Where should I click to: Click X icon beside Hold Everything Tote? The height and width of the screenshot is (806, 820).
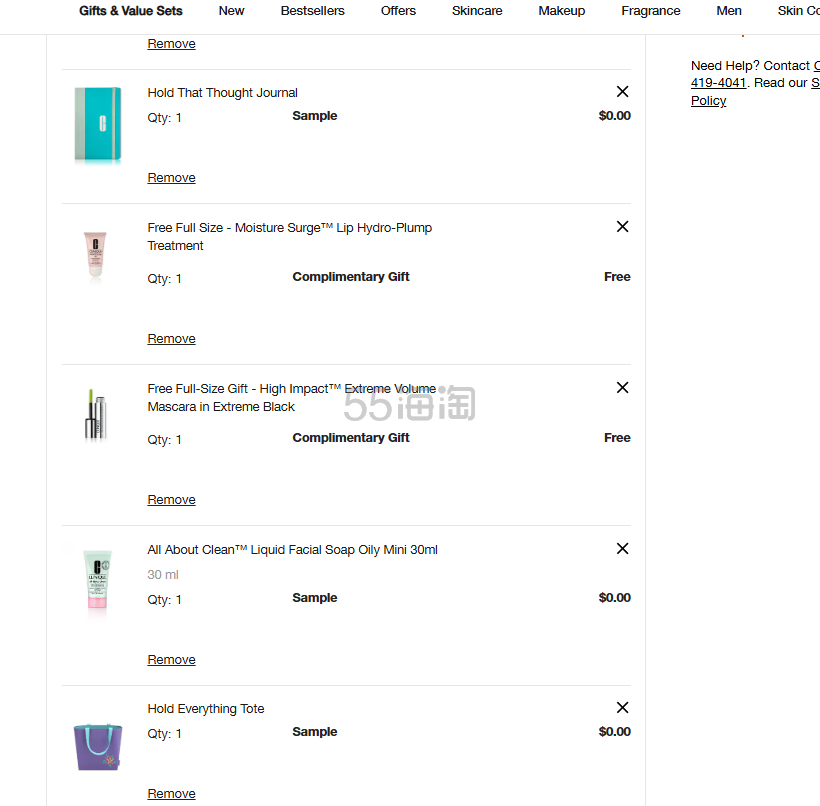pos(622,708)
